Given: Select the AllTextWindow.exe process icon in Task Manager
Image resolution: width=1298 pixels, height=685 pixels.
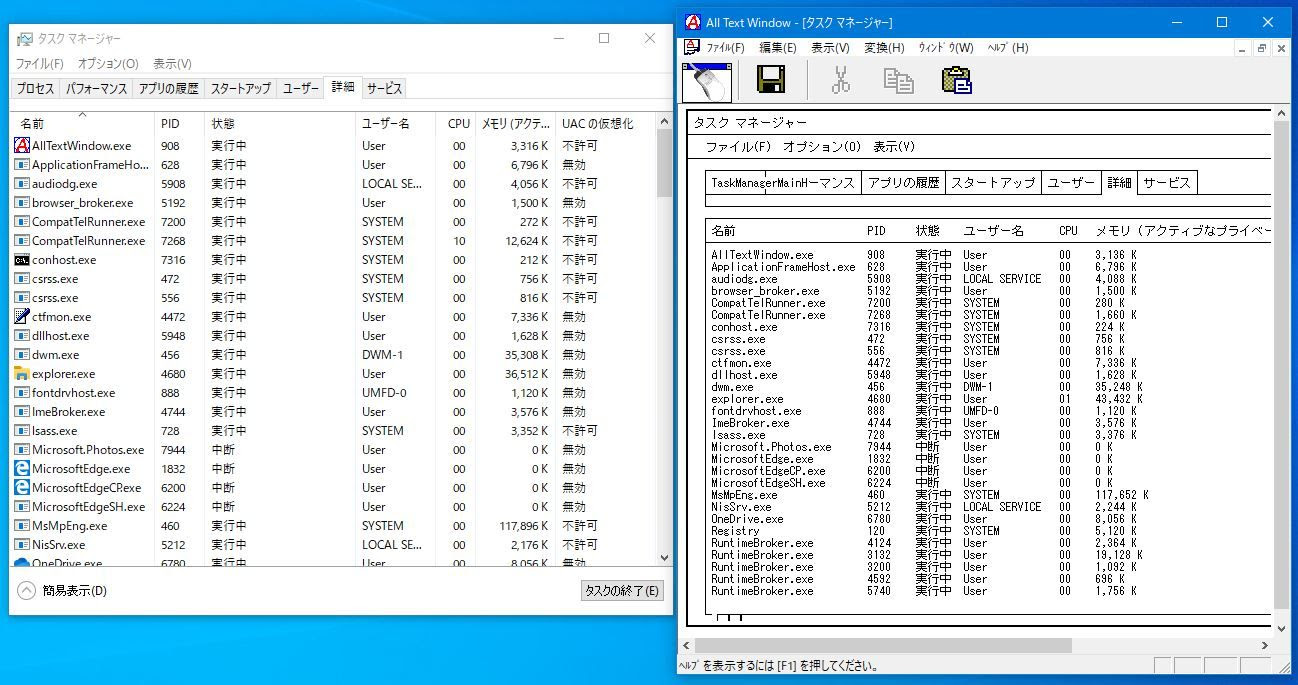Looking at the screenshot, I should pos(22,146).
